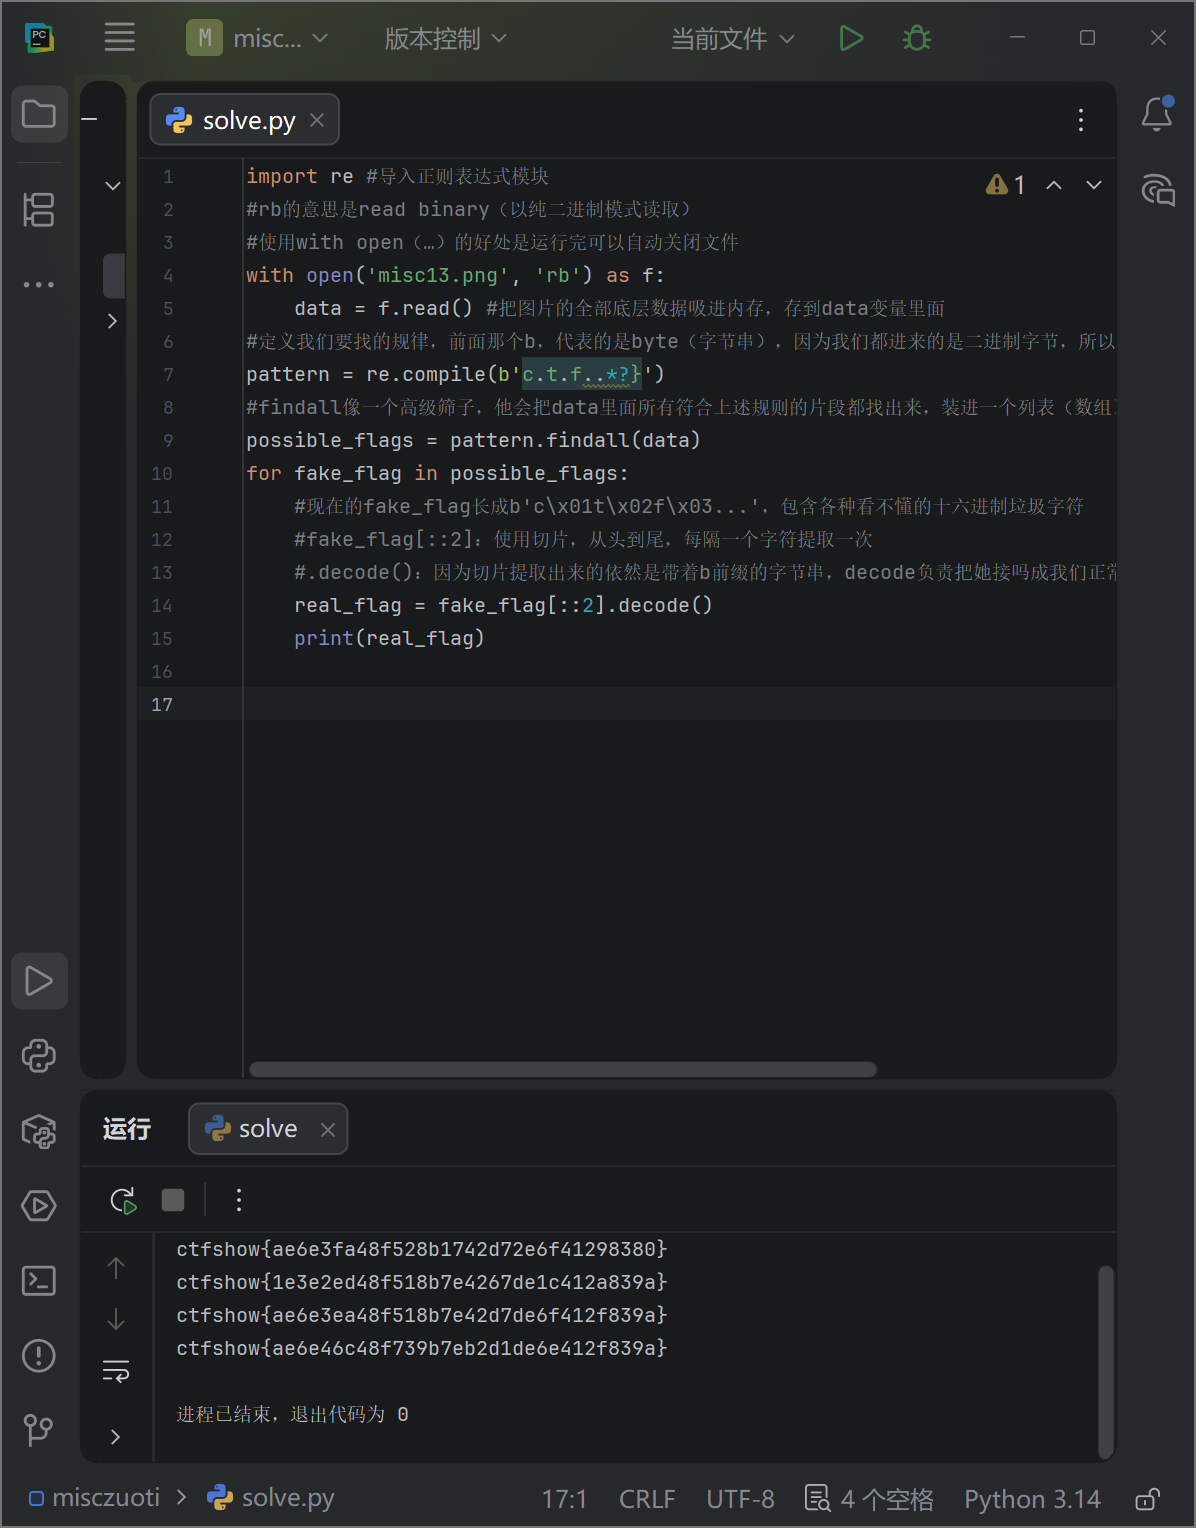Screen dimensions: 1196x1528
Task: Open the Terminal tool window
Action: pos(39,1280)
